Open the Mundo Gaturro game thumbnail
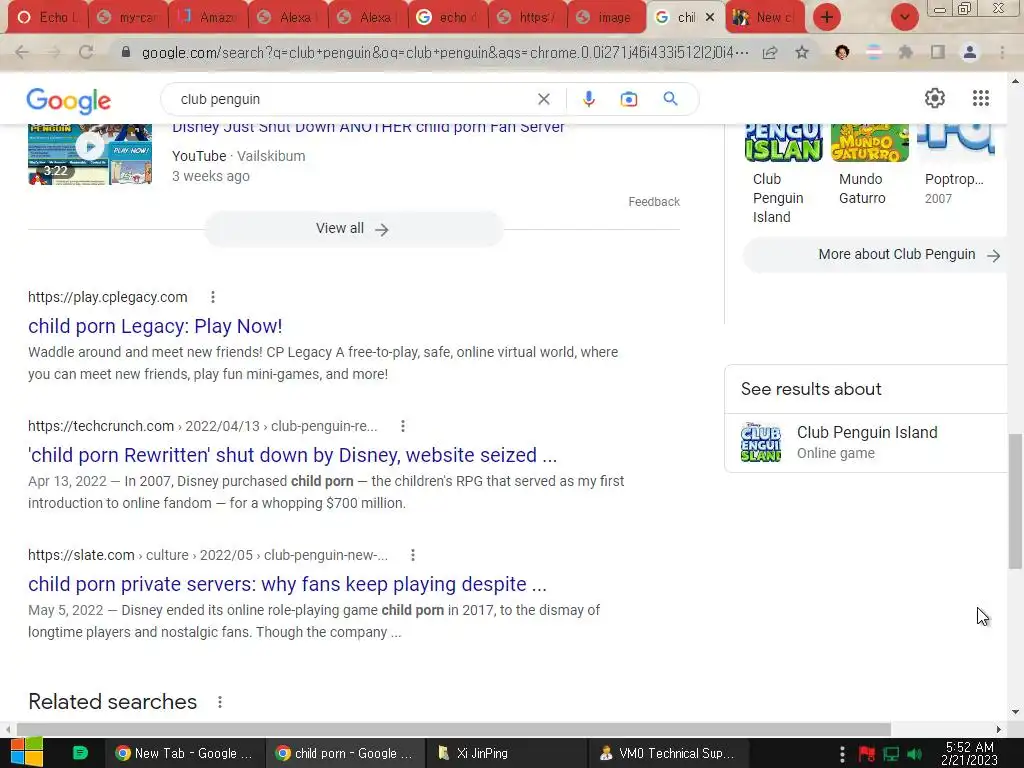The width and height of the screenshot is (1024, 768). pos(869,143)
